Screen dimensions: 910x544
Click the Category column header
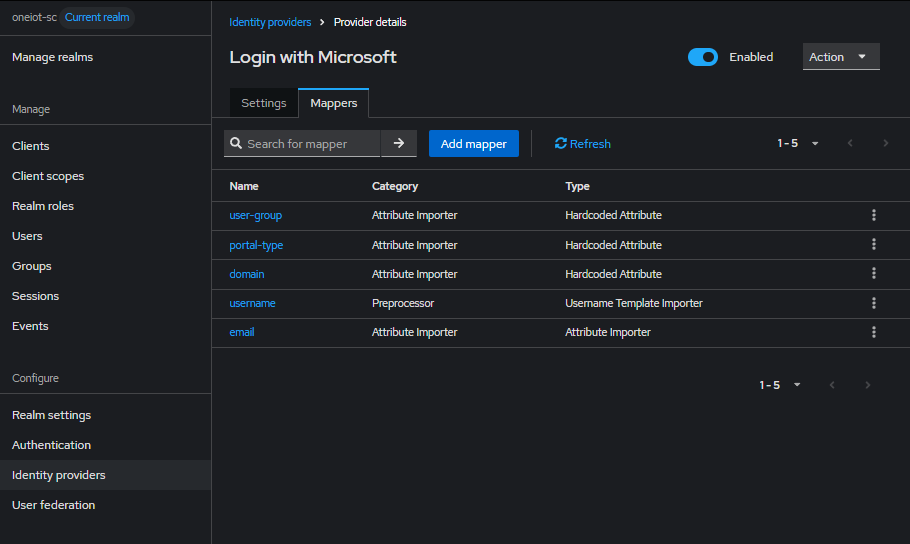point(395,186)
